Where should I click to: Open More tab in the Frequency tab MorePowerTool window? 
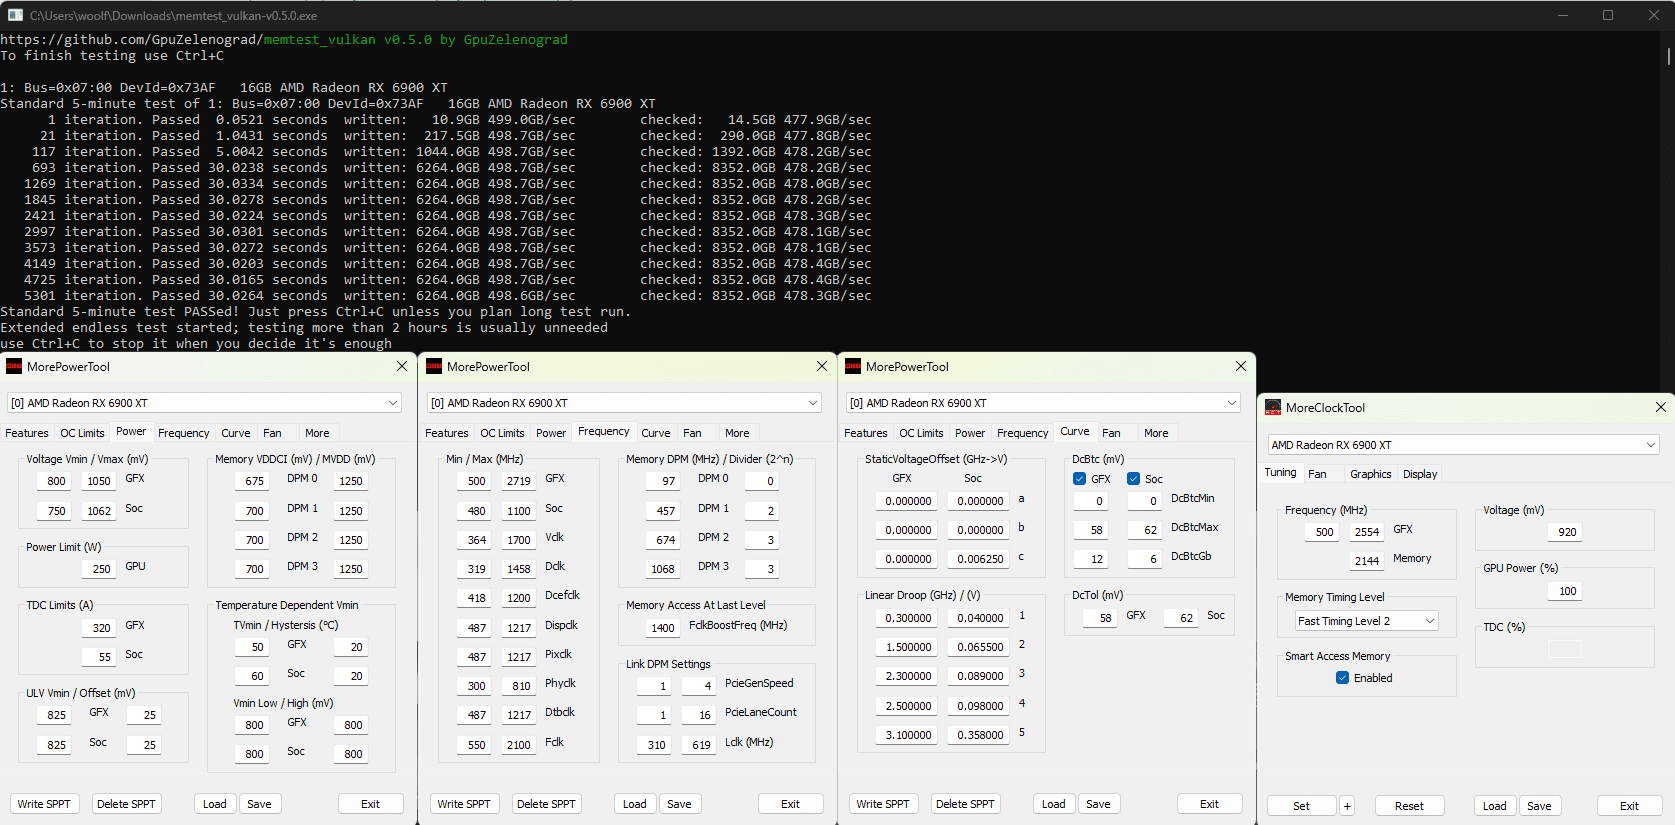(737, 433)
